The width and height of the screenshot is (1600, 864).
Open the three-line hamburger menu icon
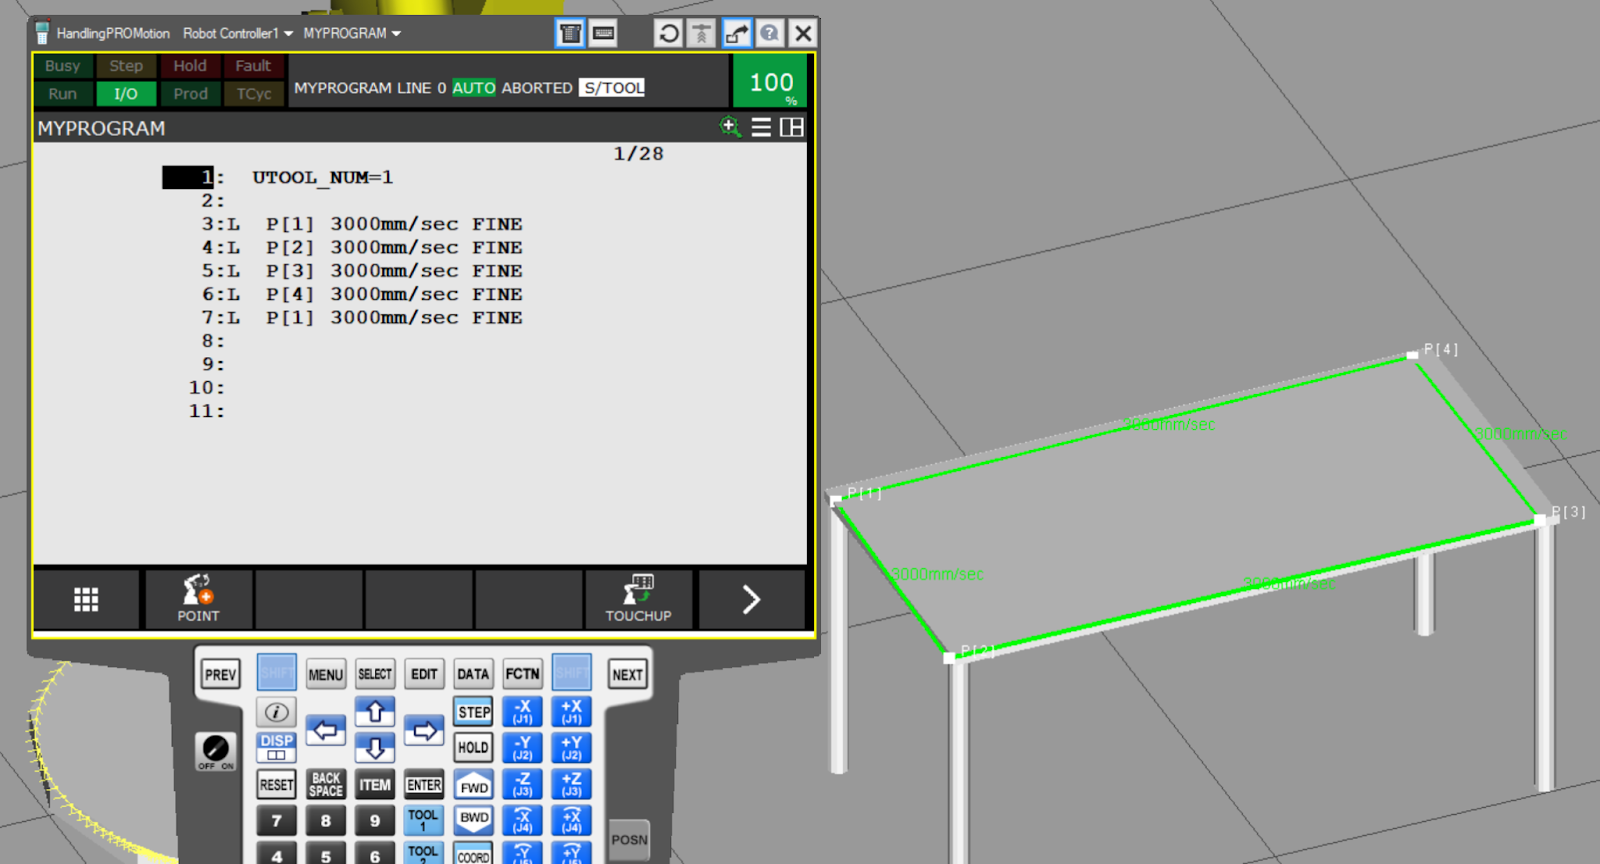pyautogui.click(x=761, y=127)
